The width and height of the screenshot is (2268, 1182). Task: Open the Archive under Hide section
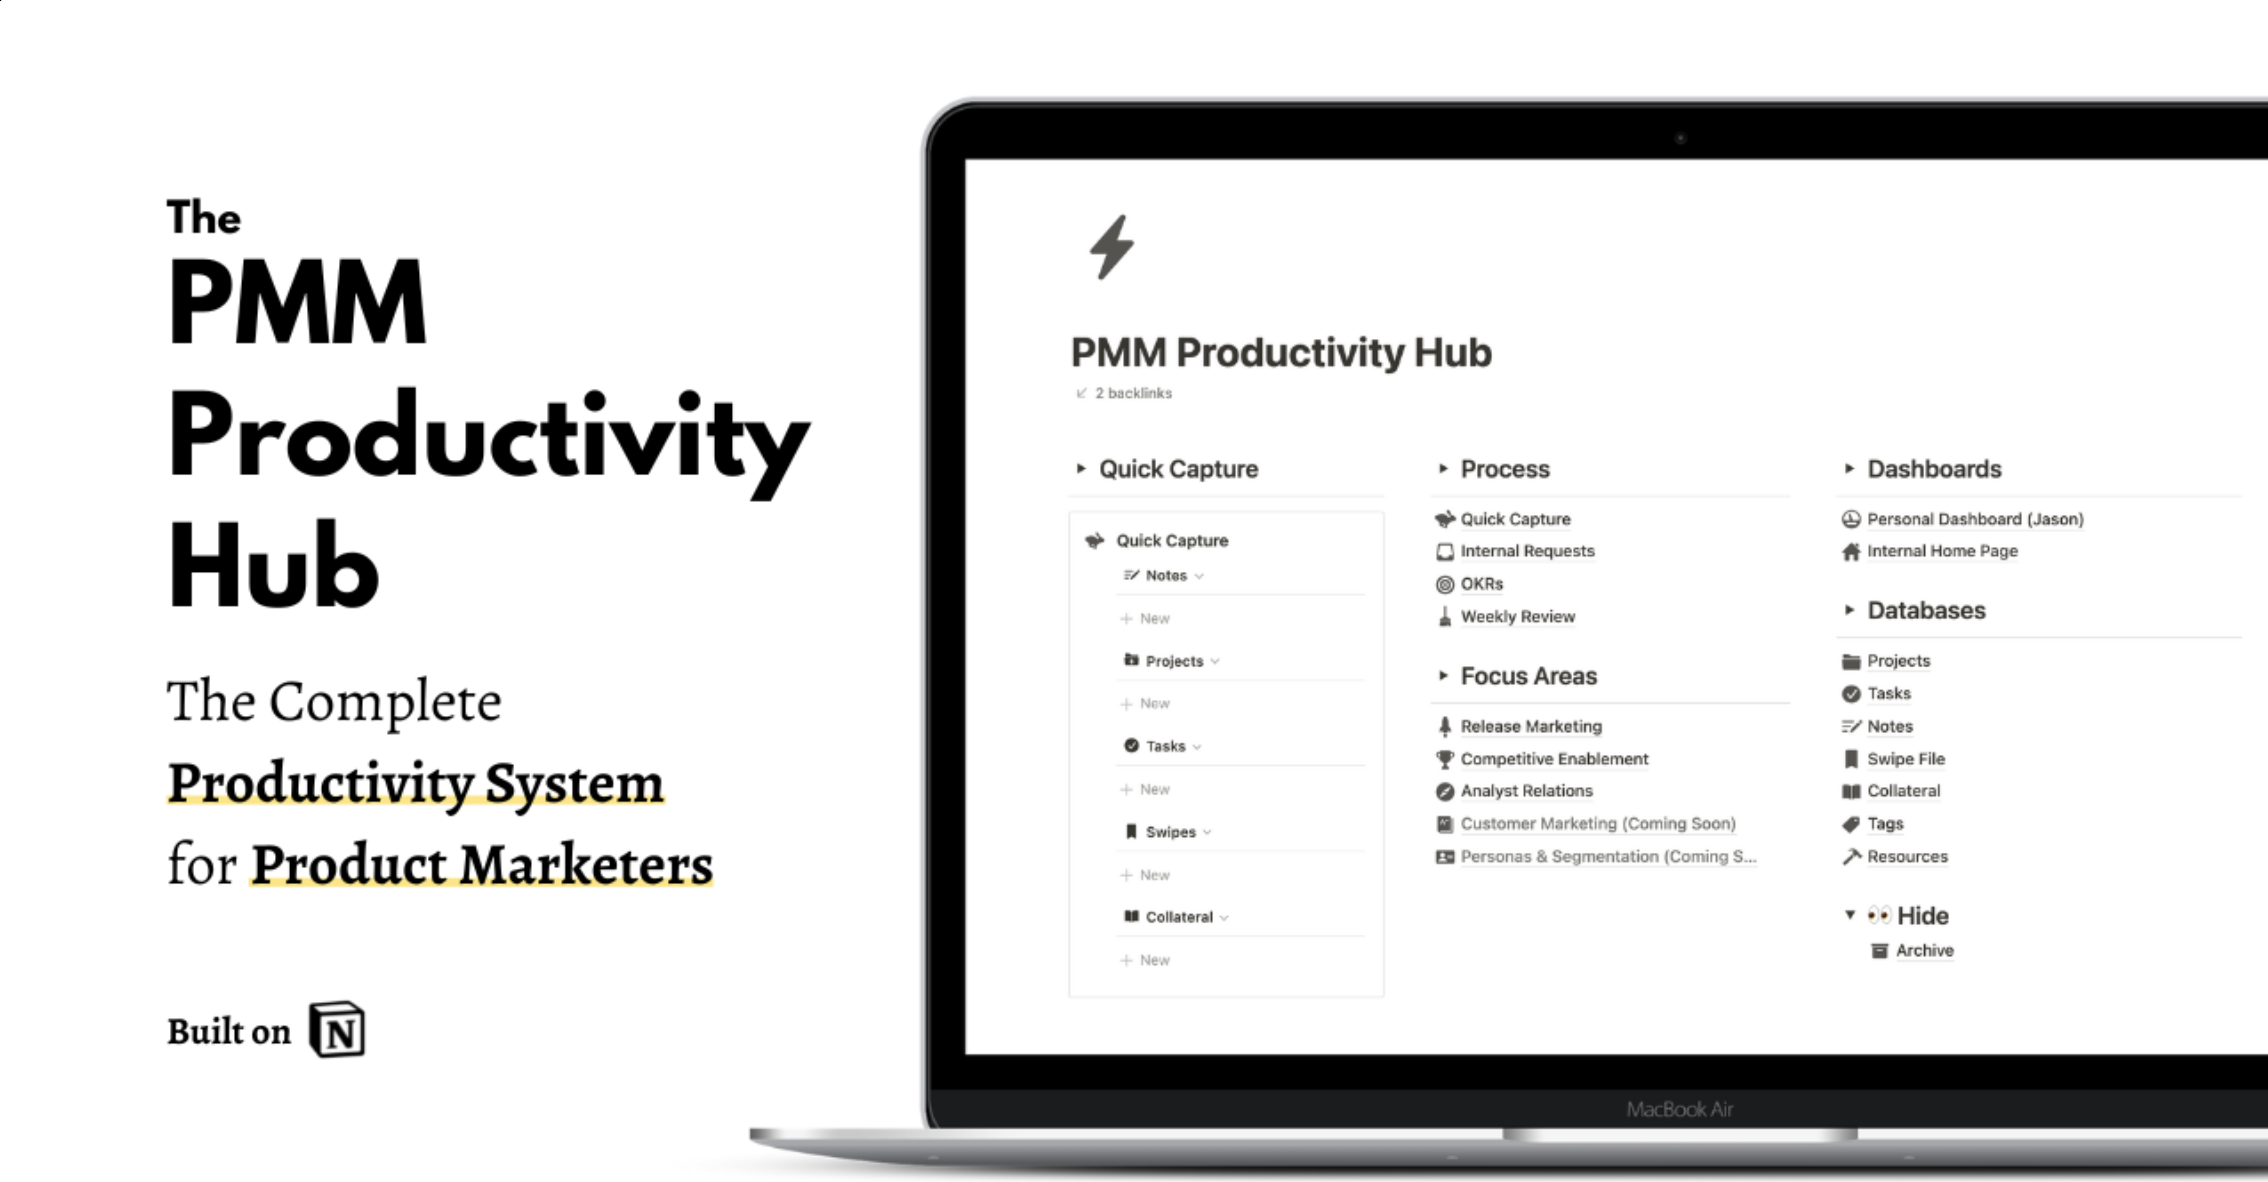coord(1924,950)
